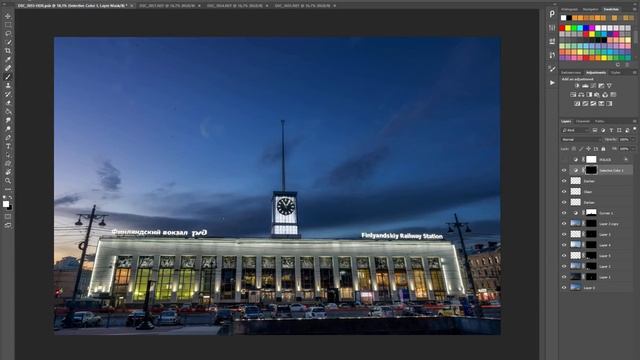
Task: Hide the Layer 2 copy layer
Action: (x=564, y=224)
